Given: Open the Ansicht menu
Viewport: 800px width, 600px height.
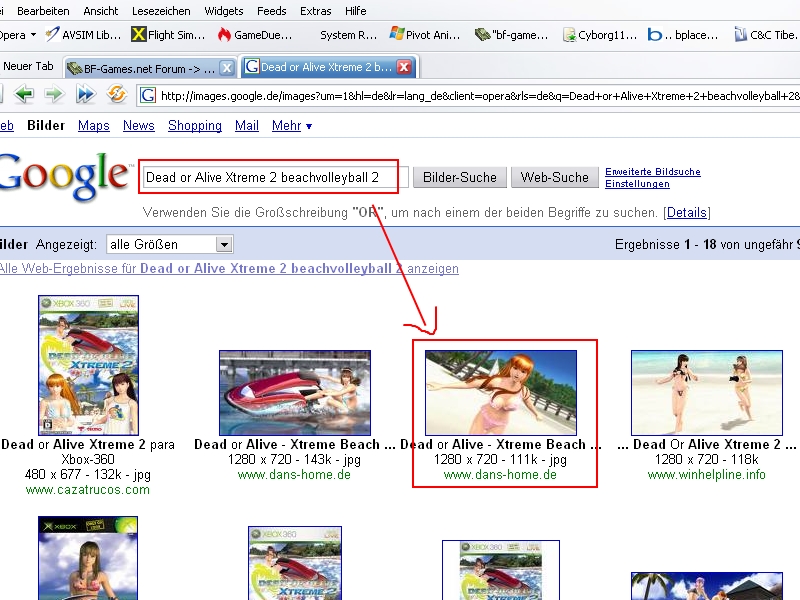Looking at the screenshot, I should (x=101, y=11).
